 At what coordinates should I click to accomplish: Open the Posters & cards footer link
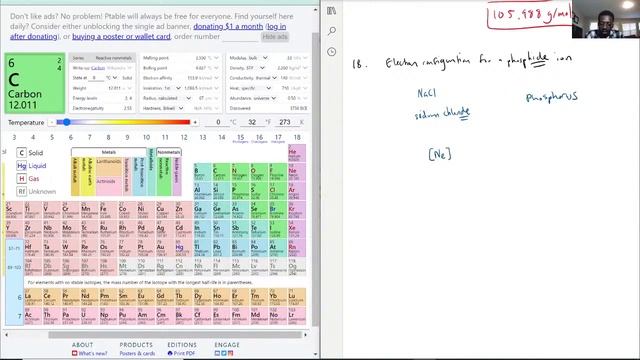tap(137, 353)
